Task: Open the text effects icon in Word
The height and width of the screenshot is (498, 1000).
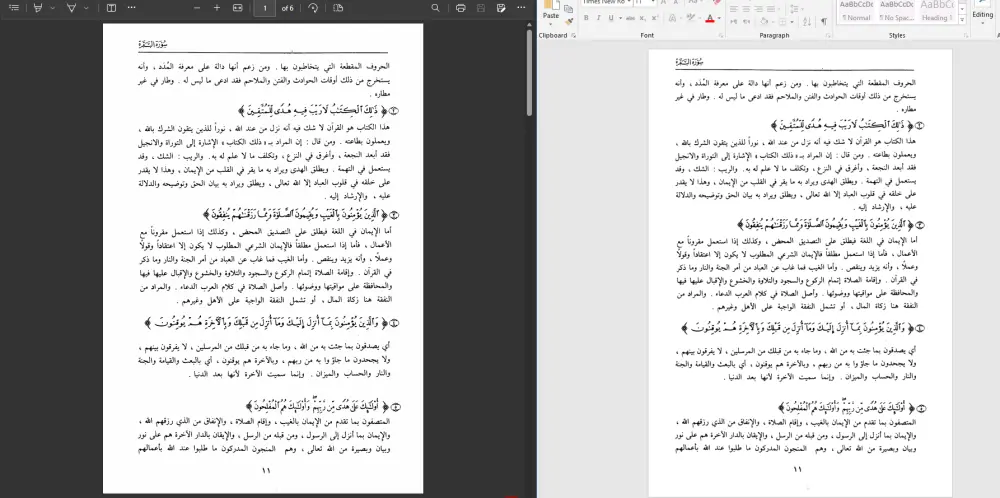Action: pyautogui.click(x=673, y=18)
